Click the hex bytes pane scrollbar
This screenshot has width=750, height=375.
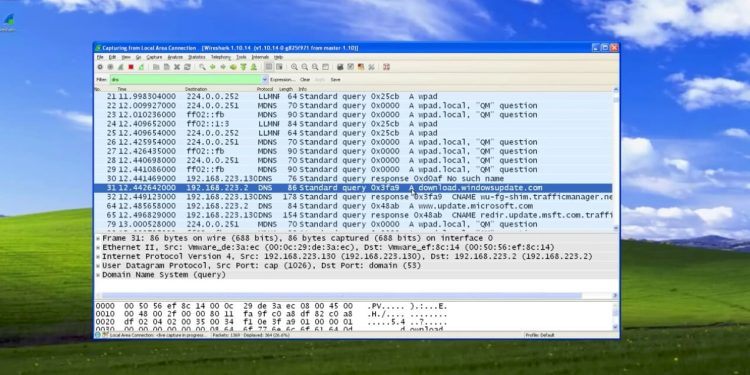click(x=616, y=316)
